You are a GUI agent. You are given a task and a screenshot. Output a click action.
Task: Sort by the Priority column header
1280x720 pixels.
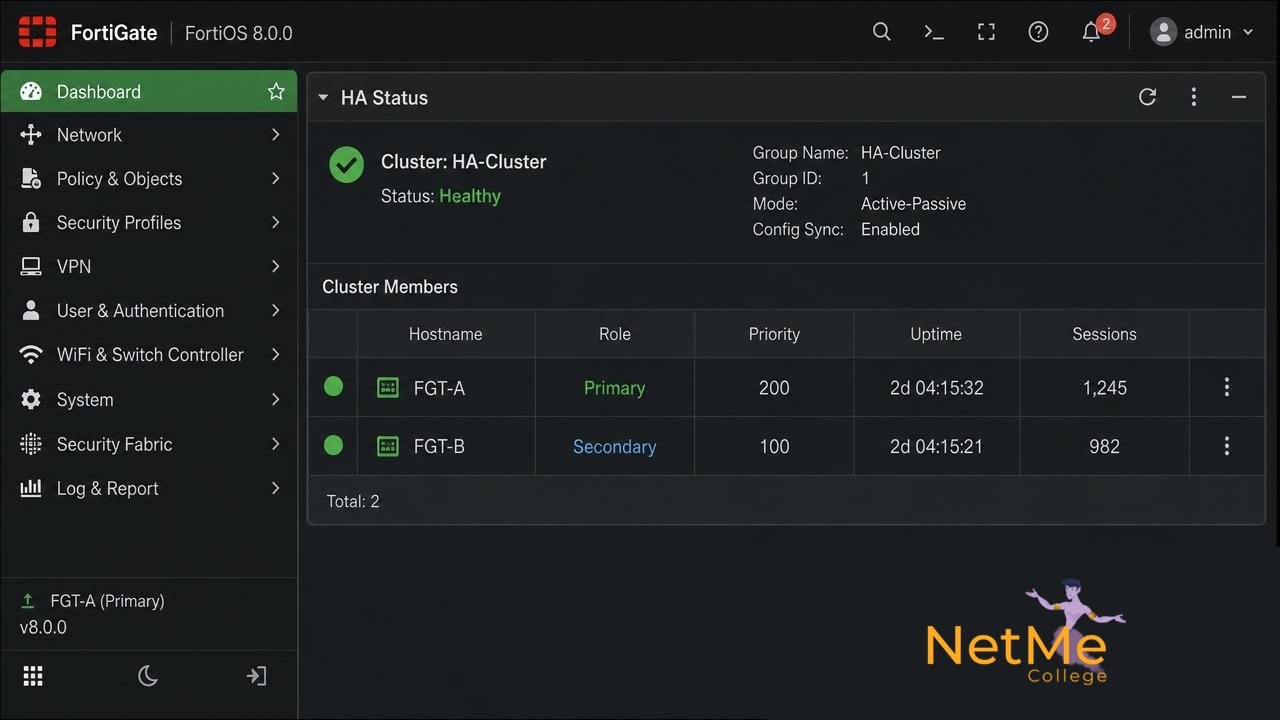[774, 334]
